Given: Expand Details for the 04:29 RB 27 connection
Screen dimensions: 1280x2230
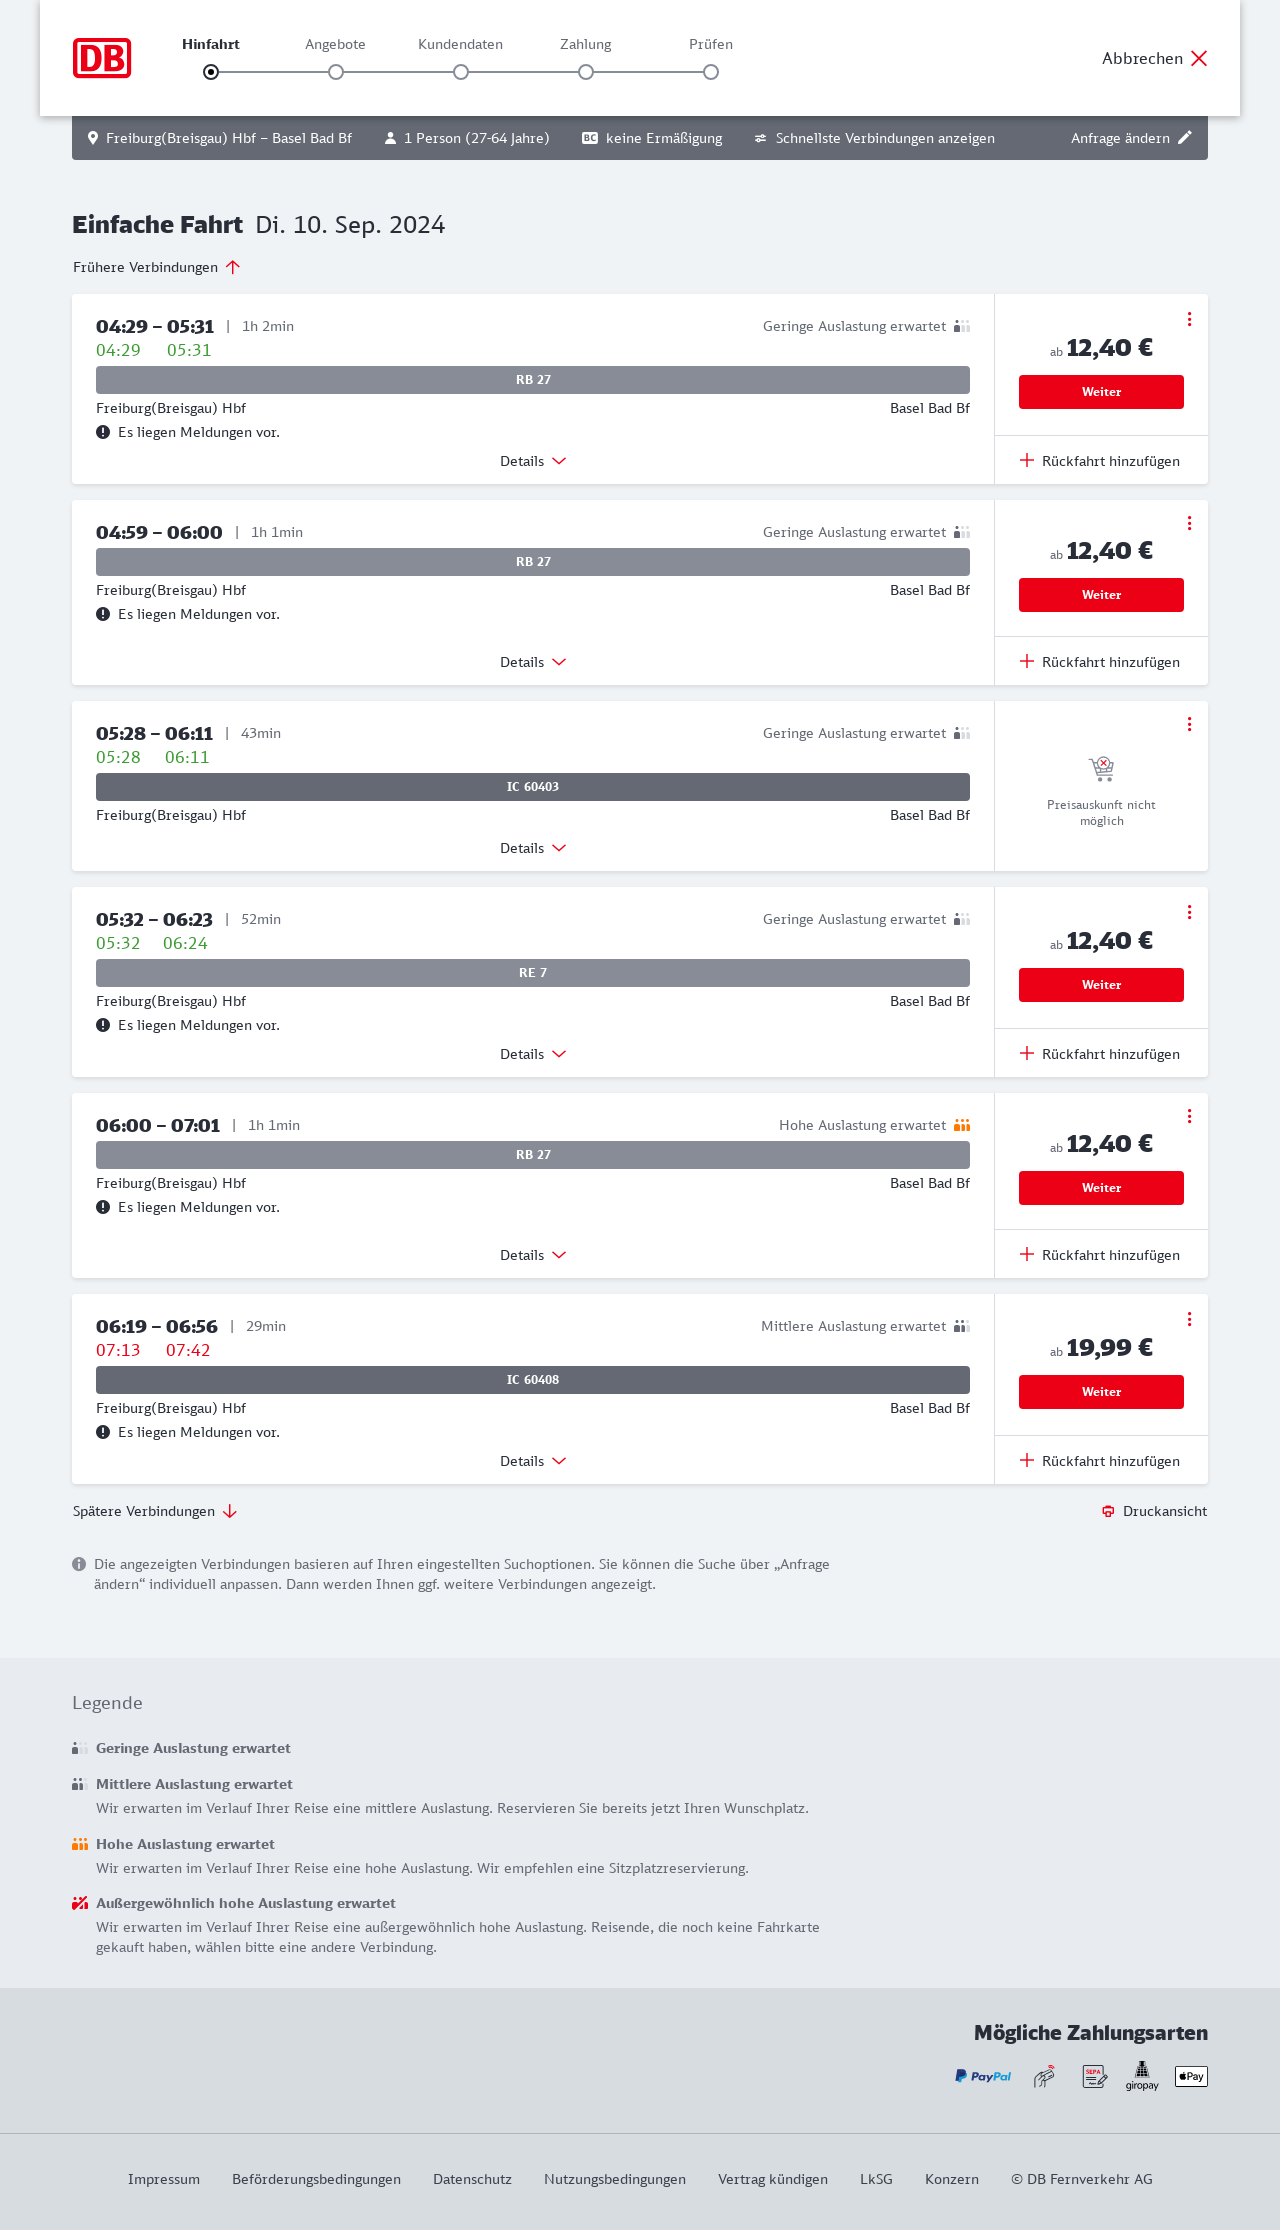Looking at the screenshot, I should [x=533, y=461].
